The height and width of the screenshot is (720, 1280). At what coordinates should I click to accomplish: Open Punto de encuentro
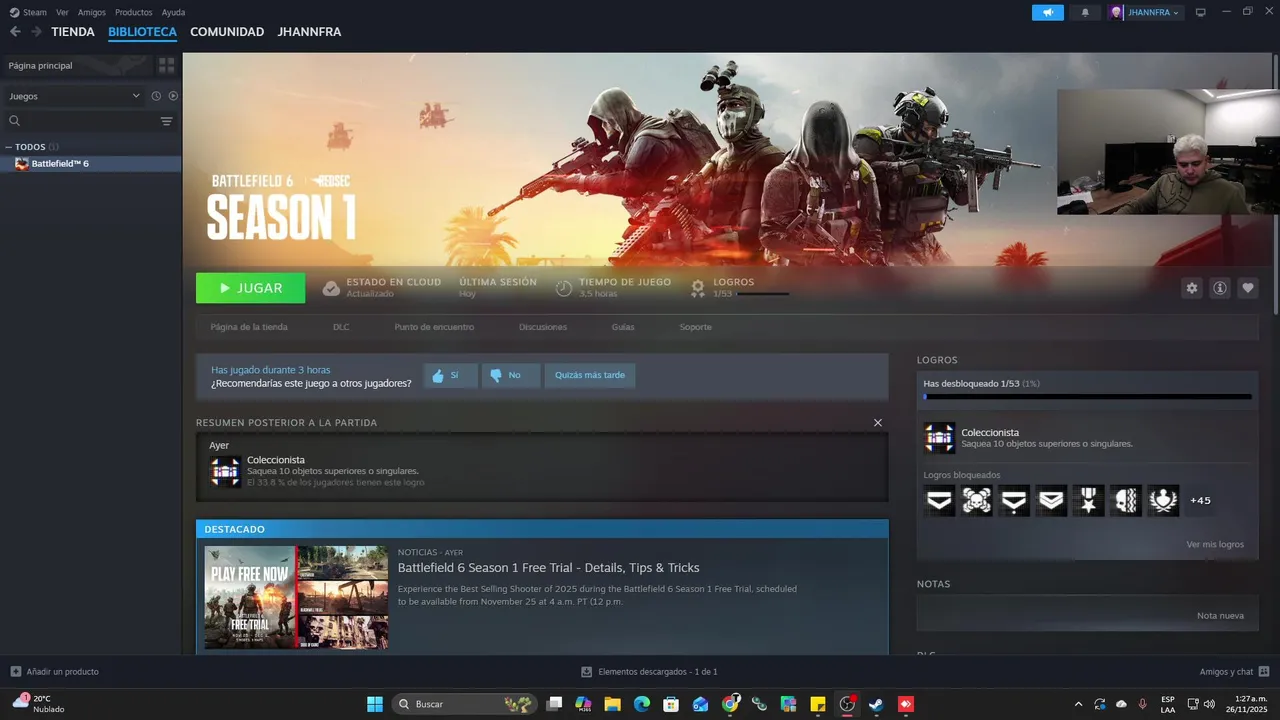pyautogui.click(x=434, y=327)
